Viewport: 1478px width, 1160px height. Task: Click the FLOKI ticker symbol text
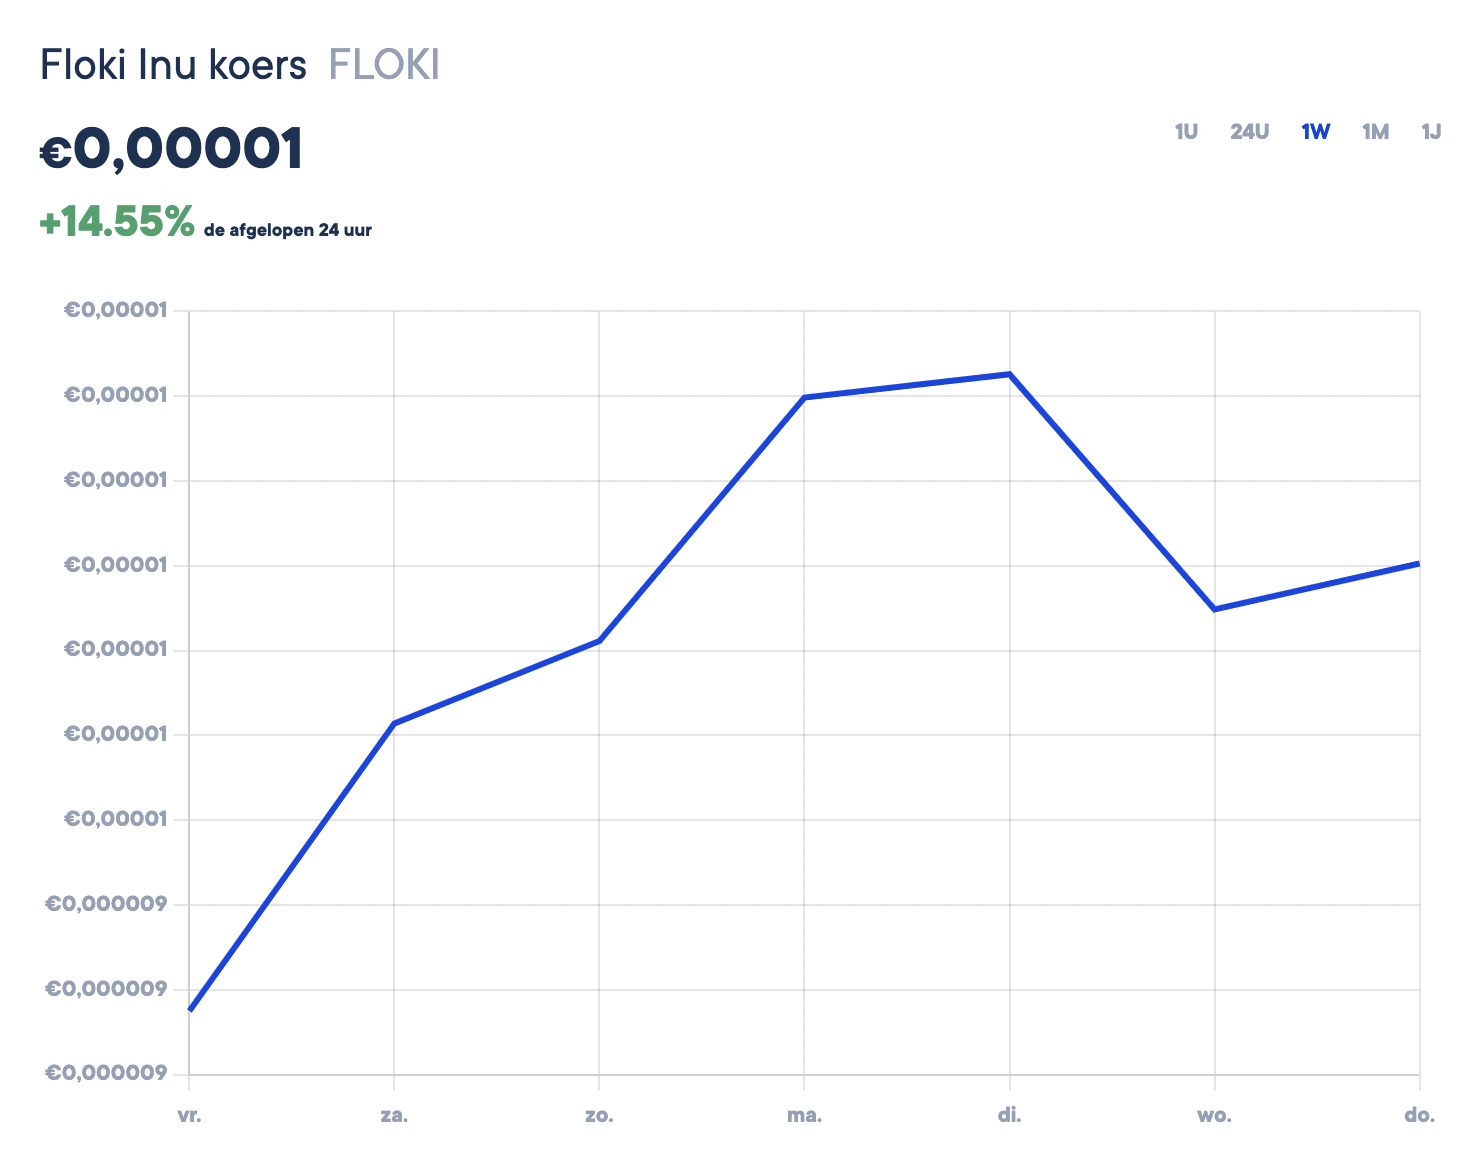point(384,65)
